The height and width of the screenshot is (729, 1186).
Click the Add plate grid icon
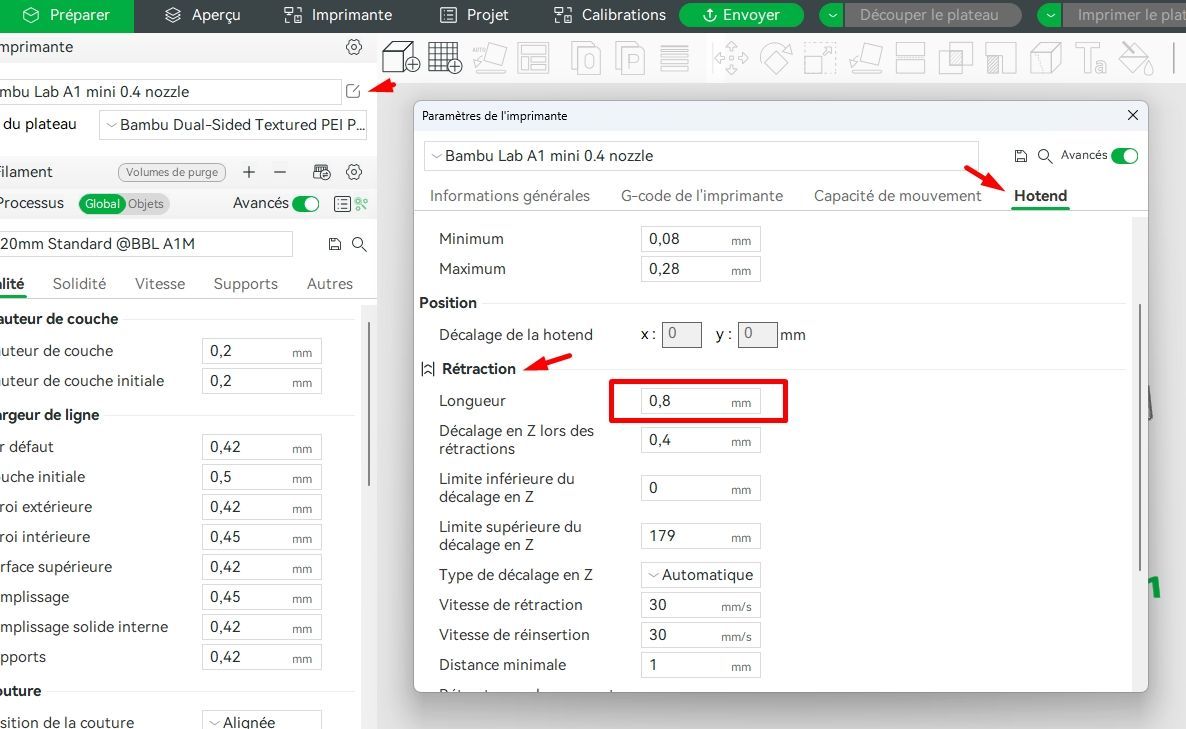click(445, 57)
